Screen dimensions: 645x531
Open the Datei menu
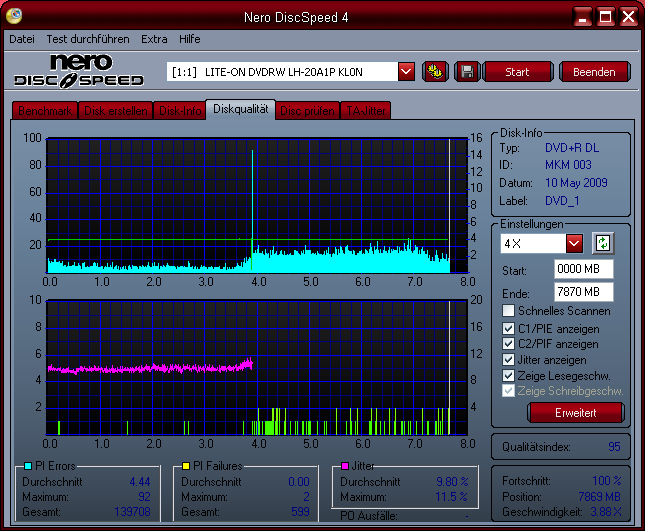point(21,39)
